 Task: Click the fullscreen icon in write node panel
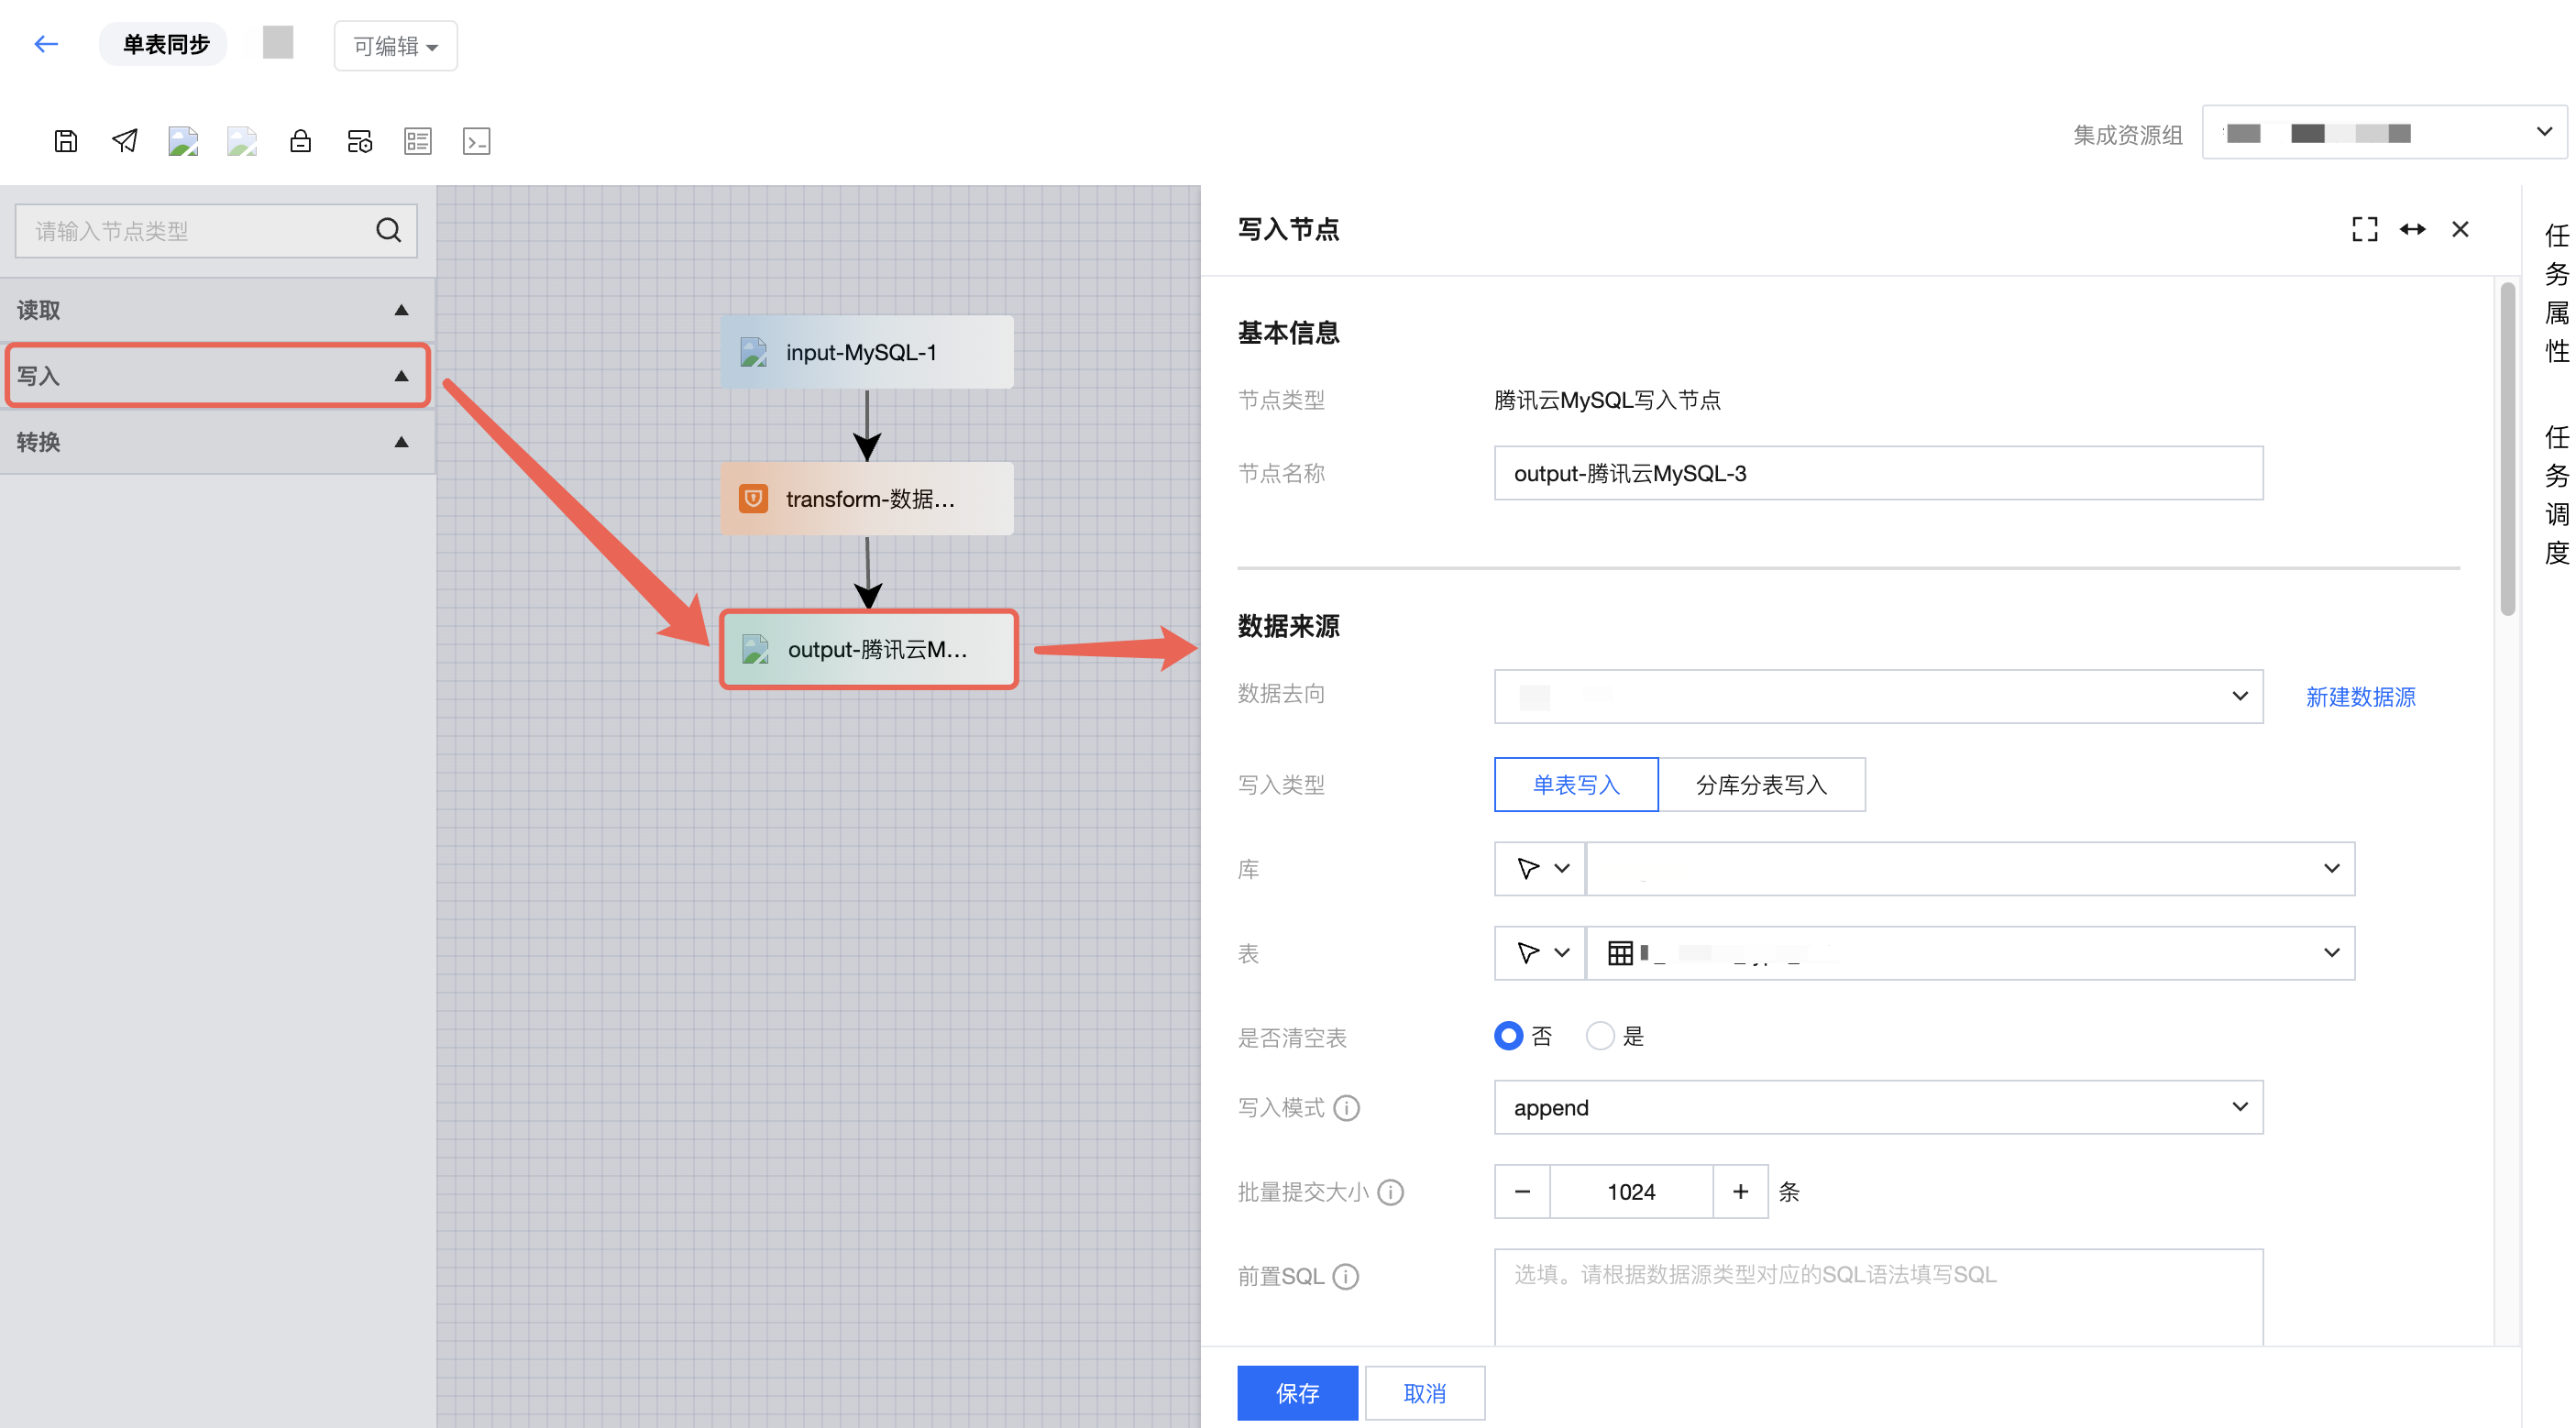[x=2364, y=229]
